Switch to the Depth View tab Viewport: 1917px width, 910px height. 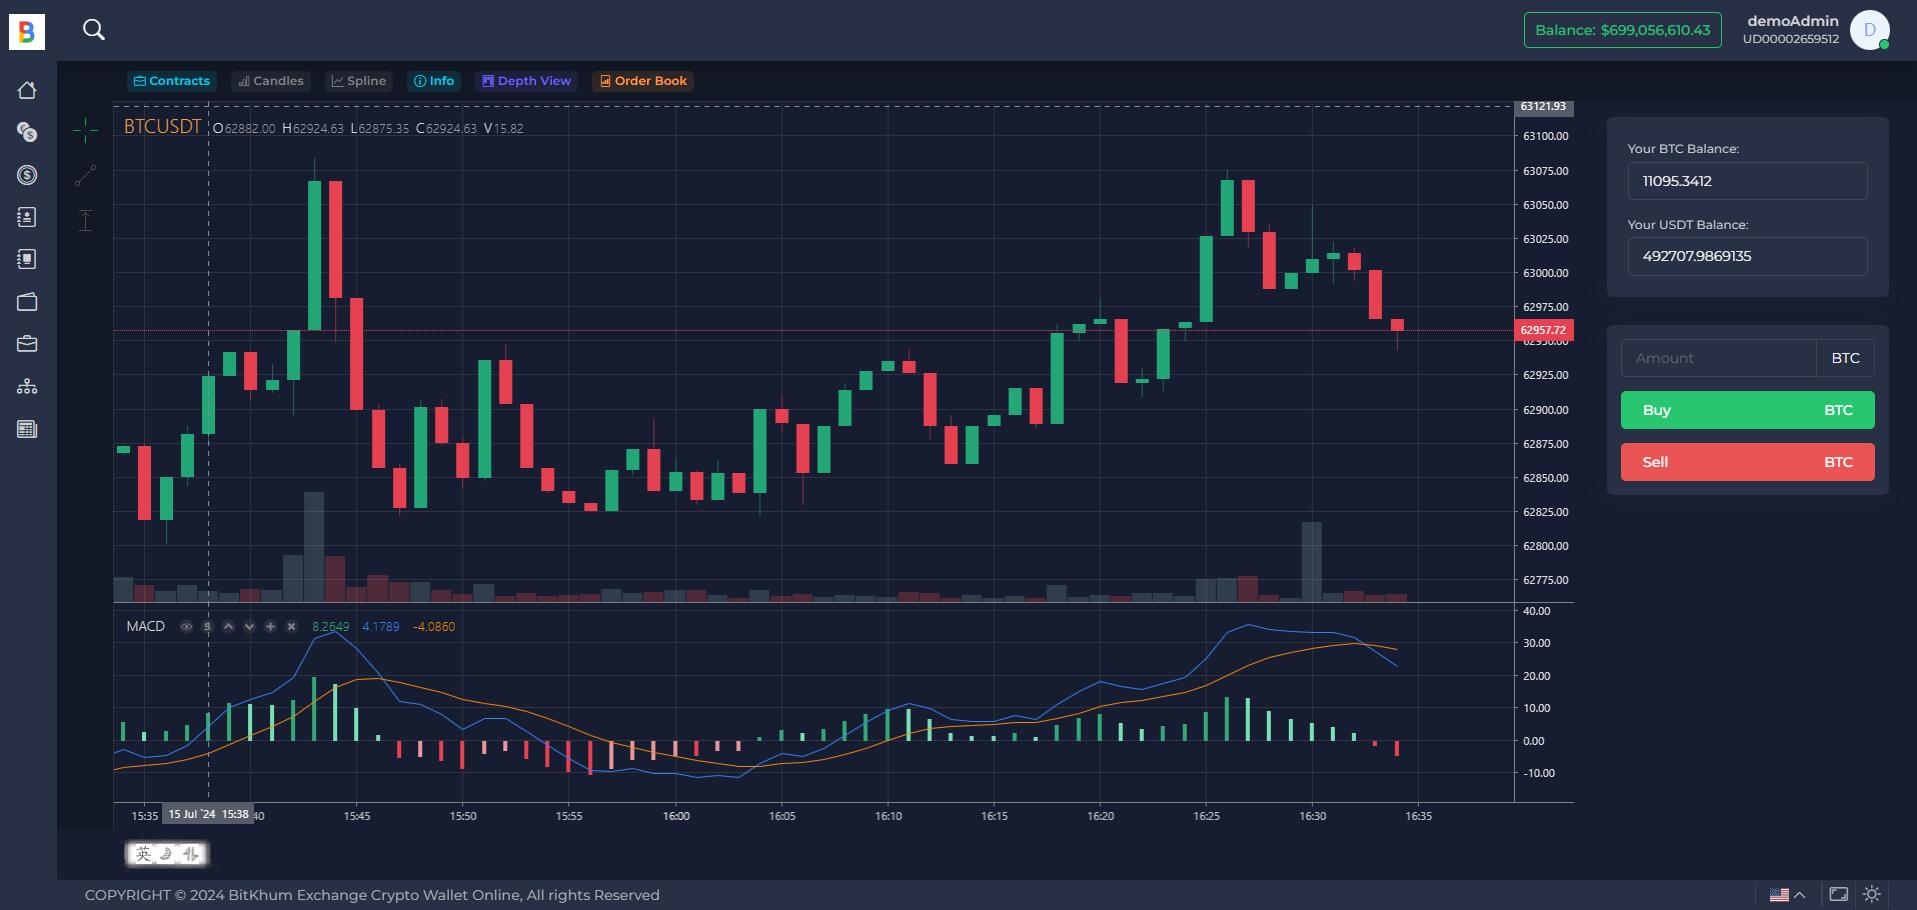[527, 81]
